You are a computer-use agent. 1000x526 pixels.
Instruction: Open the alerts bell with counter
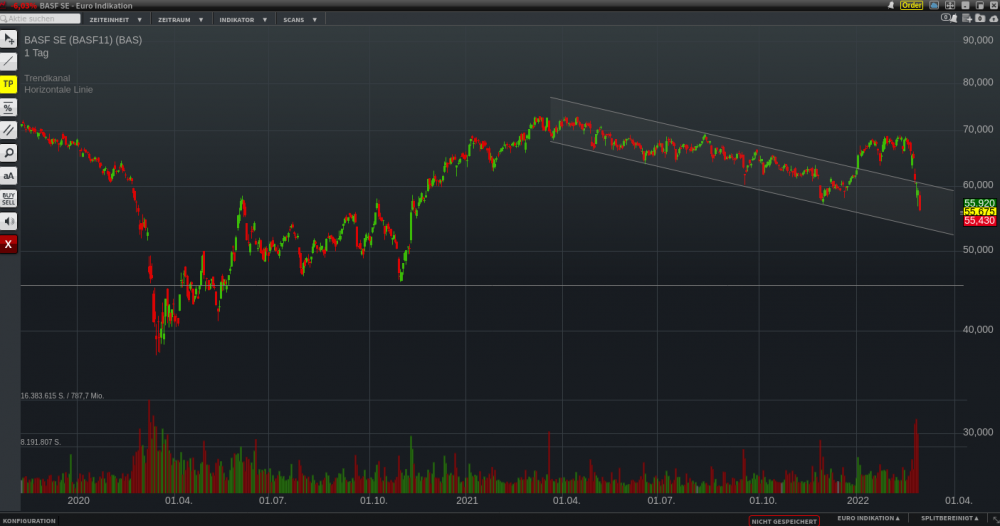(x=949, y=18)
